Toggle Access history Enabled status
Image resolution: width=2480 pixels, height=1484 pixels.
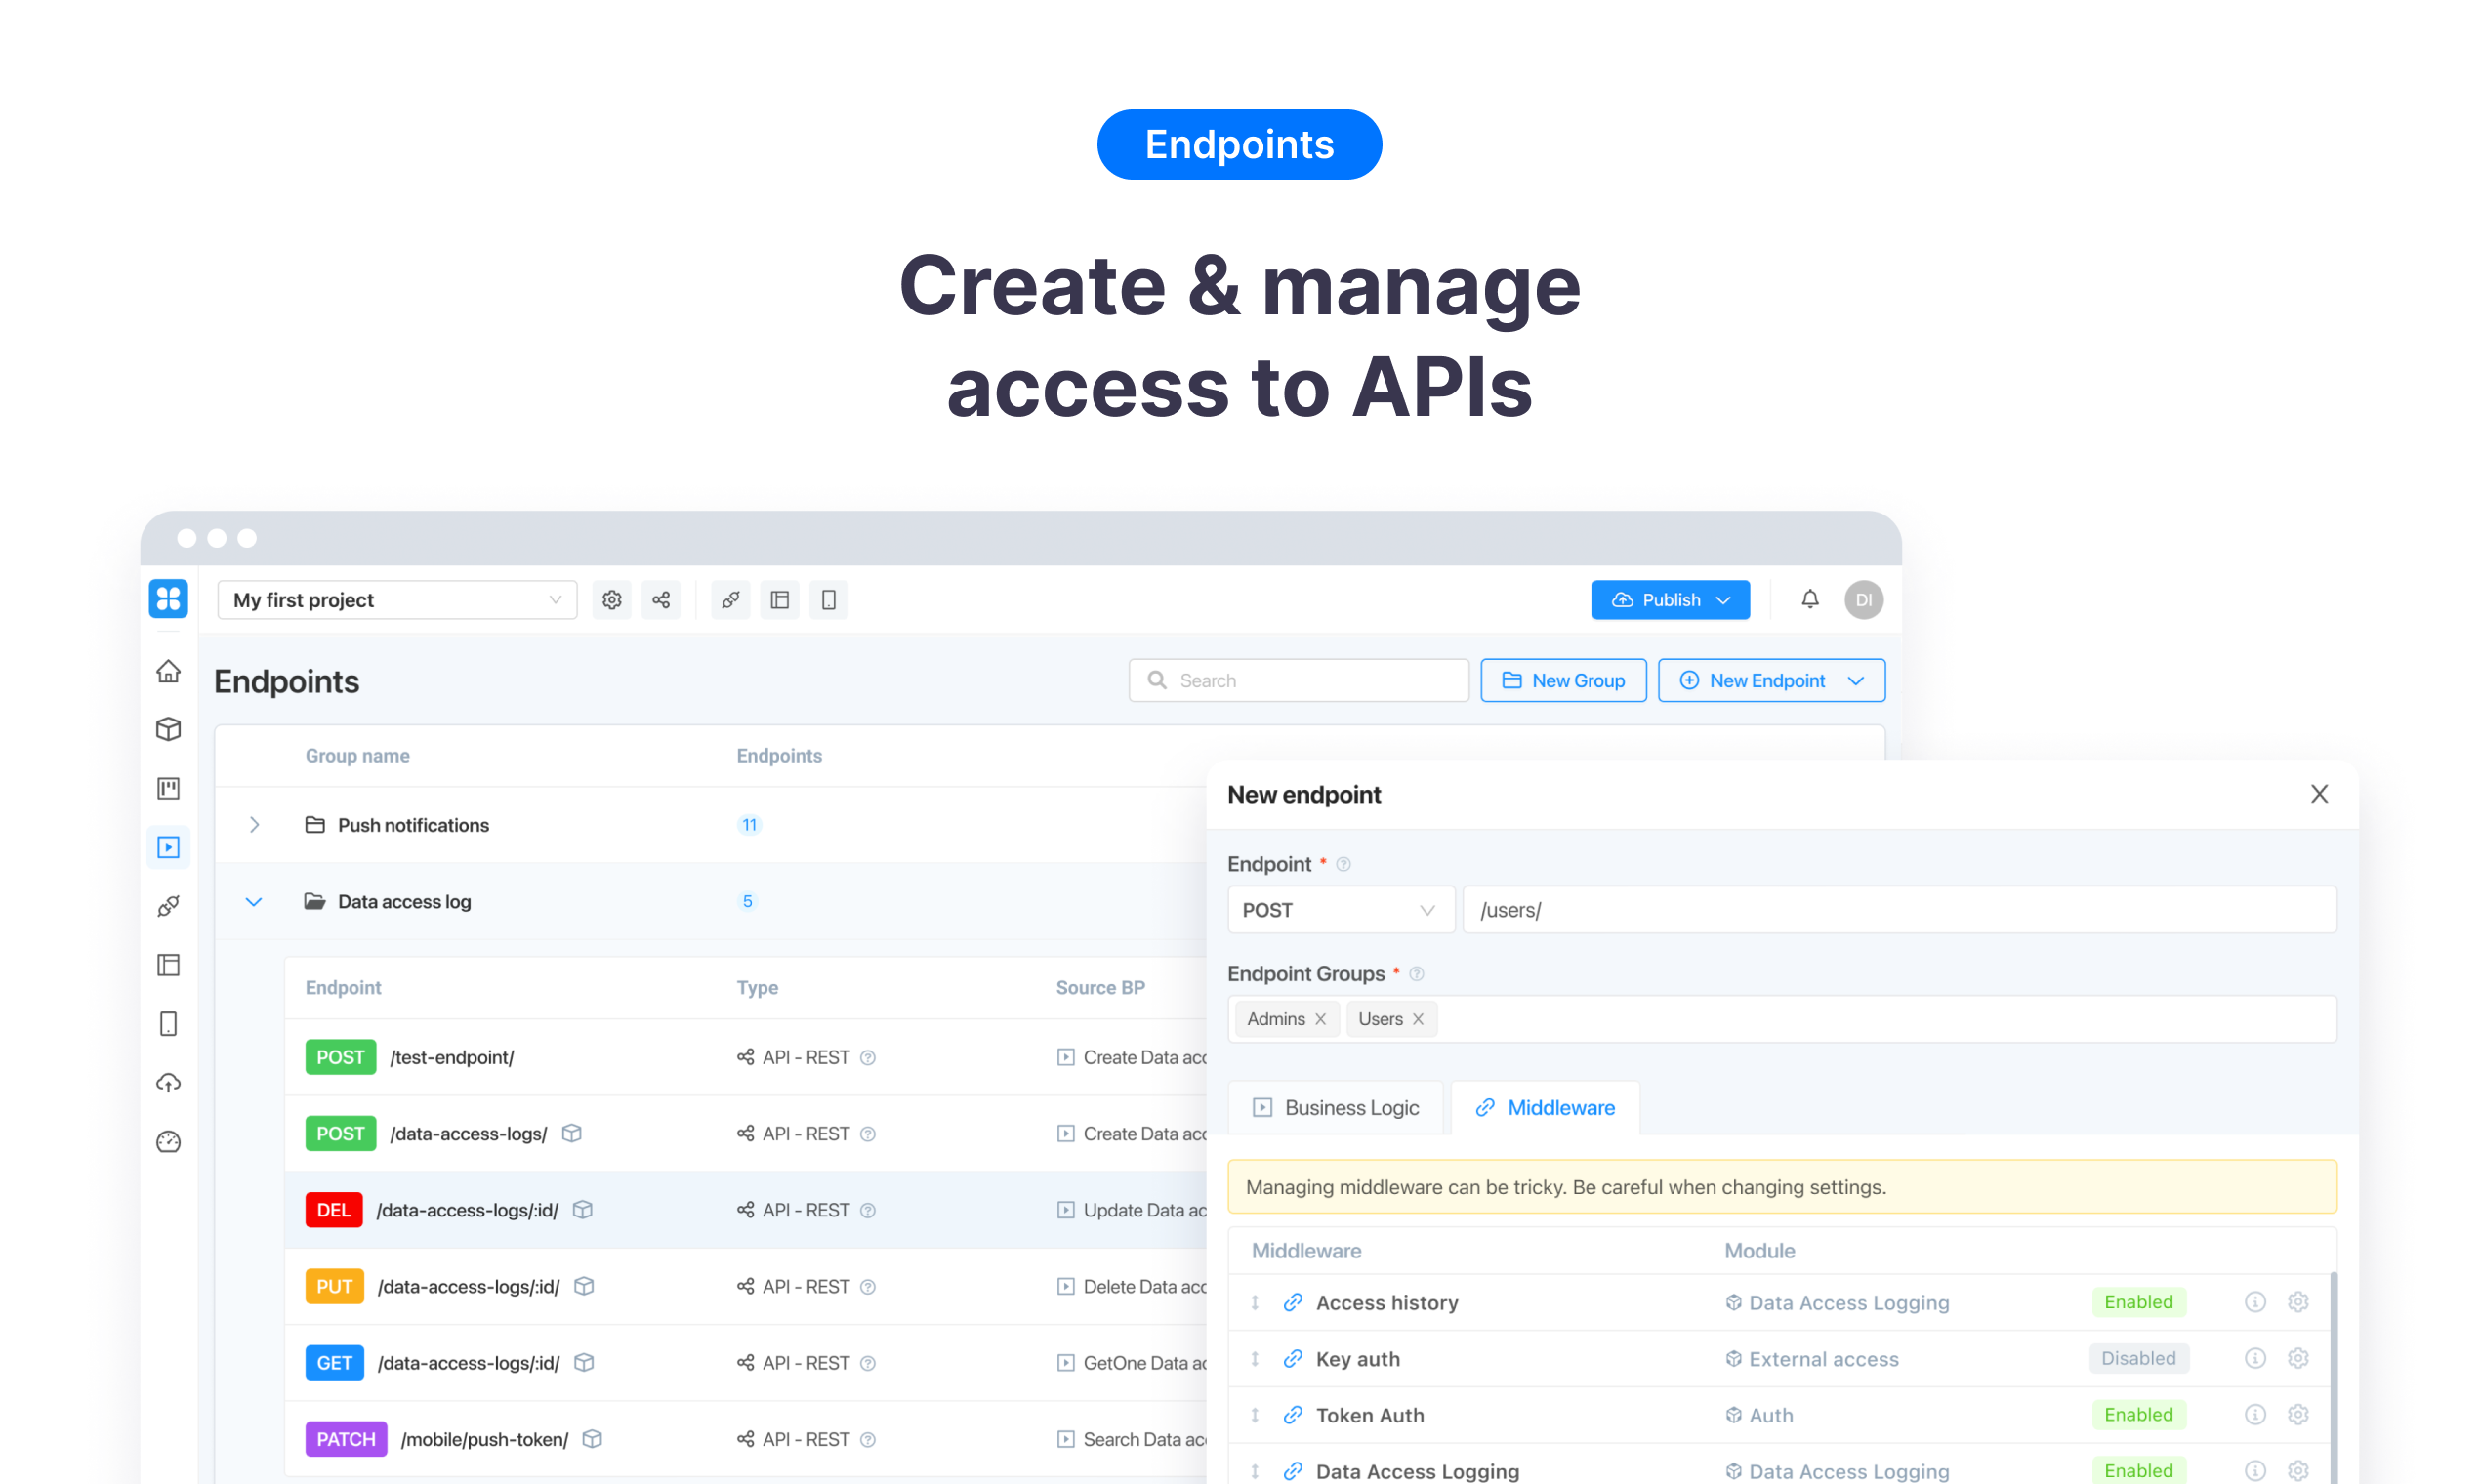pos(2139,1302)
